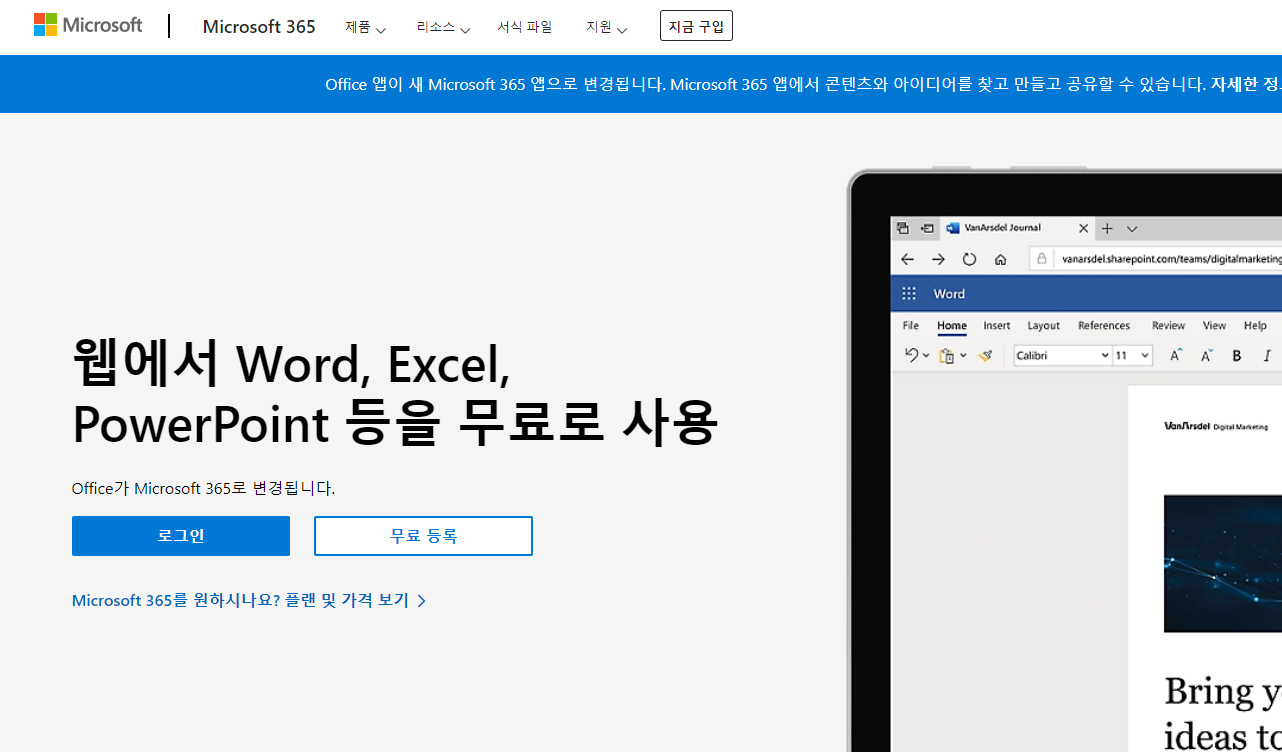Toggle Italic in Word ribbon
The height and width of the screenshot is (752, 1282).
[1267, 355]
